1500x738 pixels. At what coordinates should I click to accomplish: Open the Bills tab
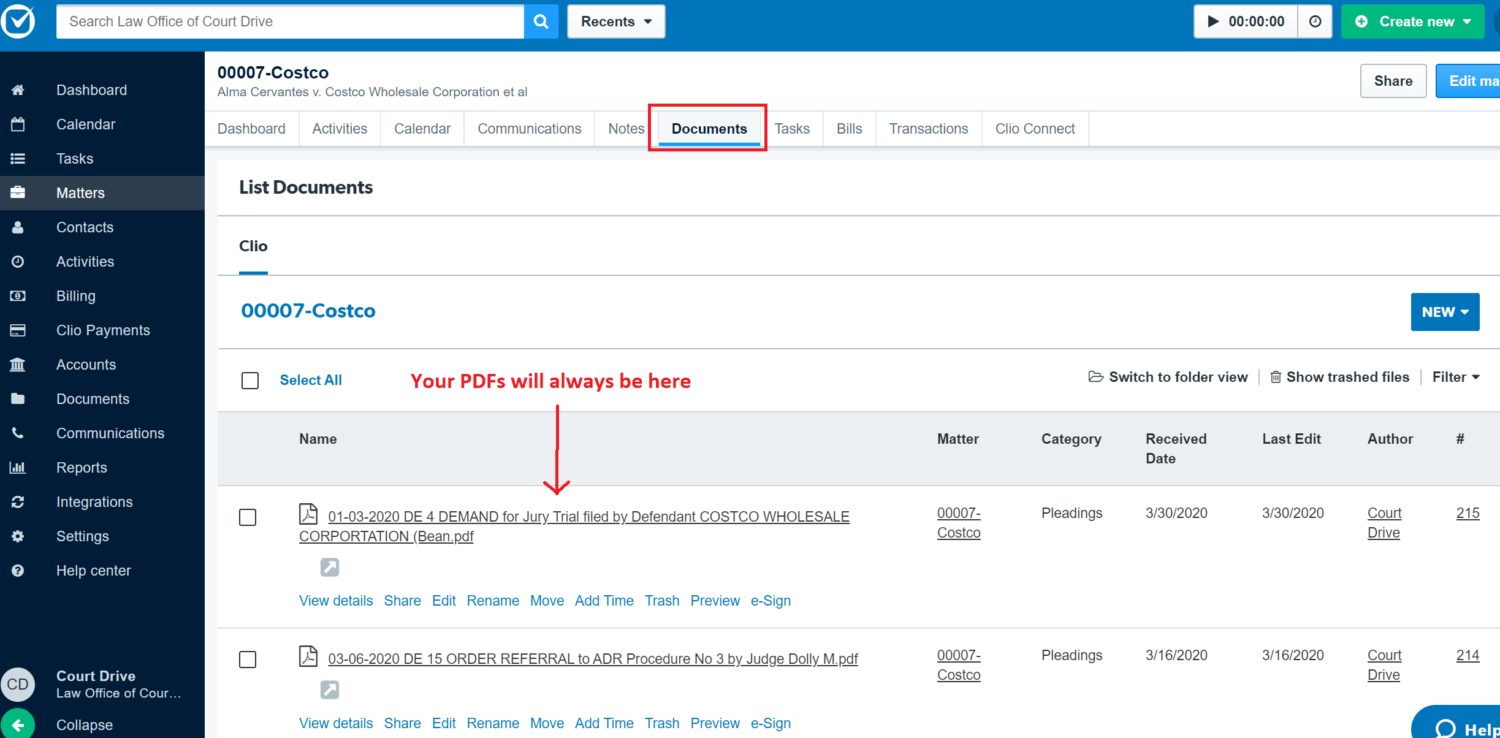(x=848, y=128)
